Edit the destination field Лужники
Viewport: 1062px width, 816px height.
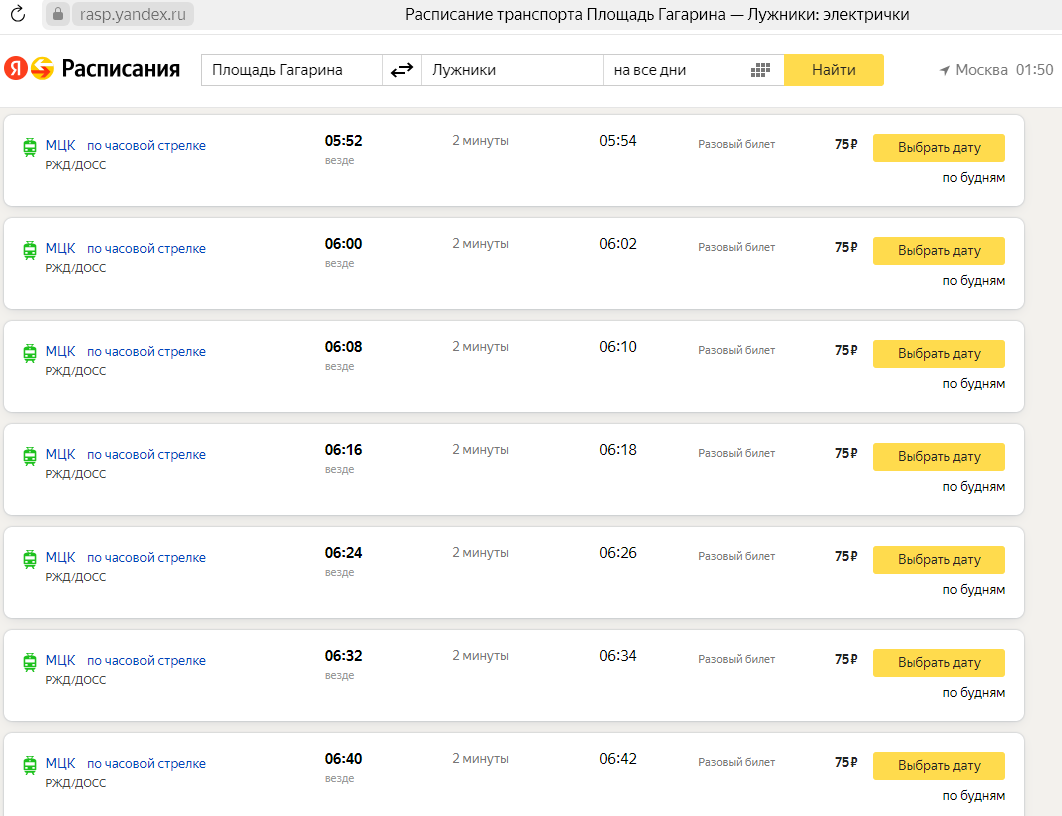tap(511, 70)
